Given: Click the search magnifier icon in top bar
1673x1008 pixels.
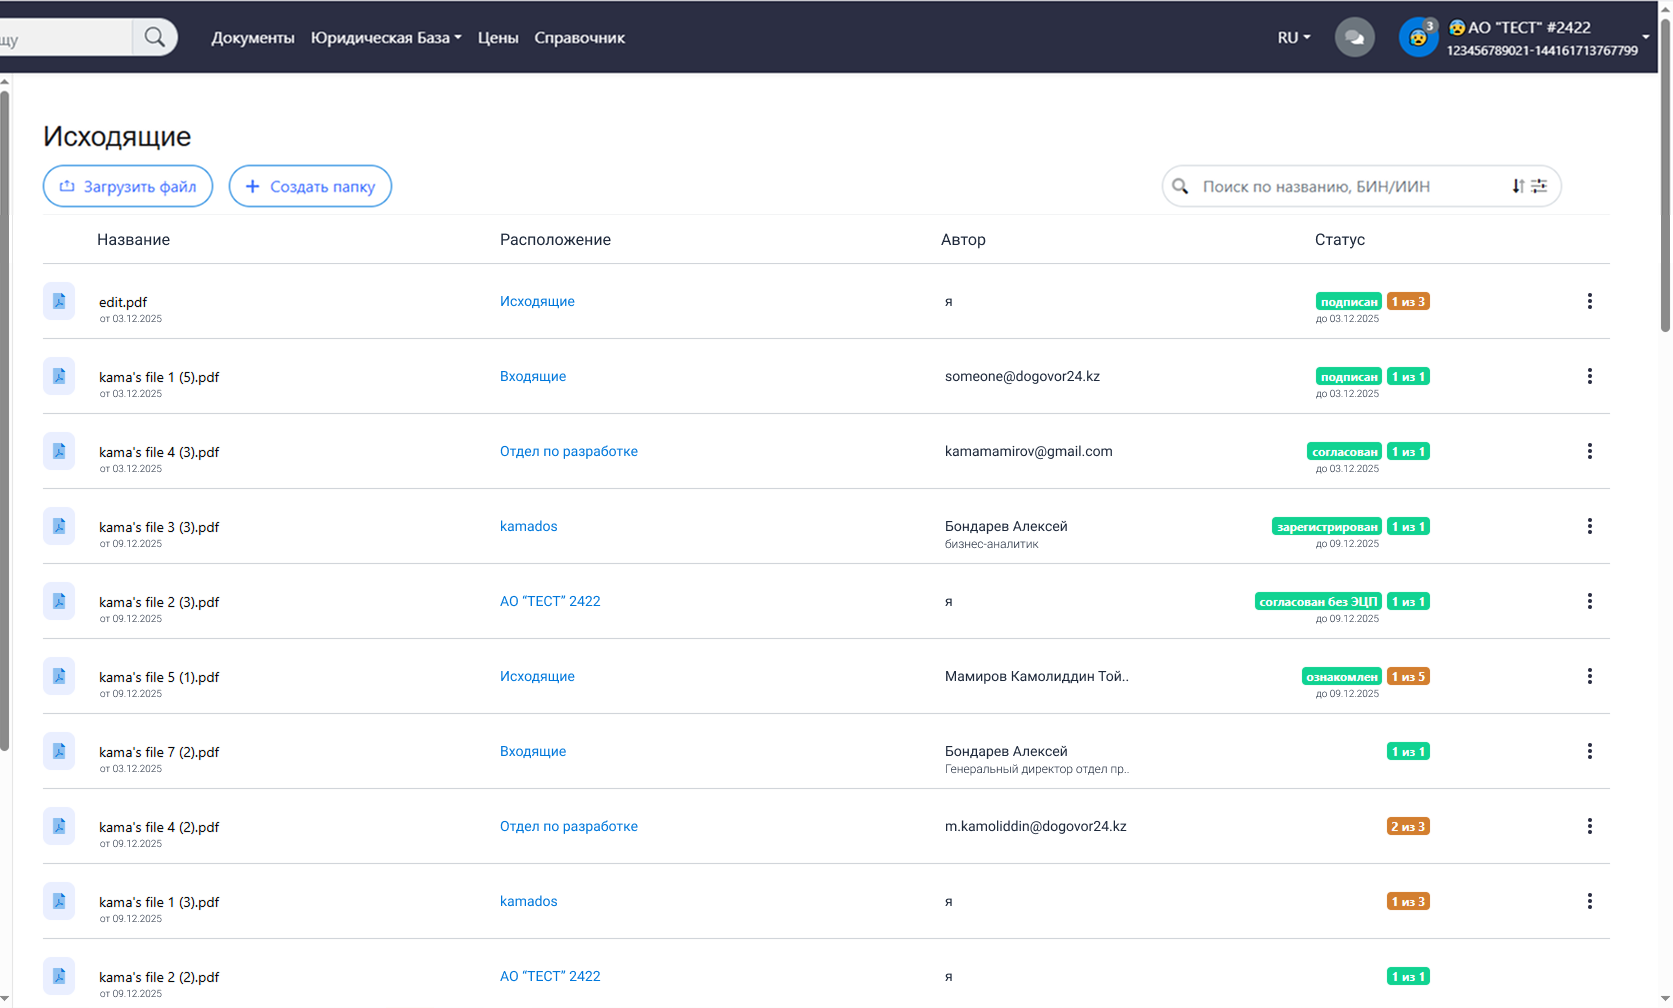Looking at the screenshot, I should tap(154, 37).
